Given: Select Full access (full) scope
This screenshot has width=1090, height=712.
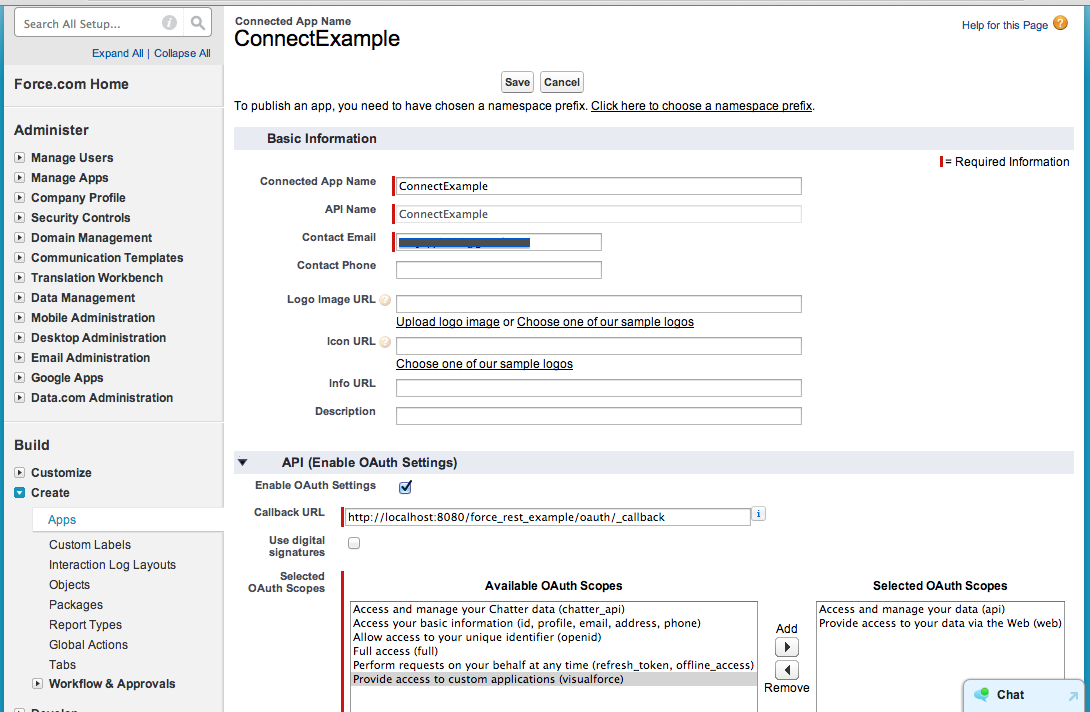Looking at the screenshot, I should [x=396, y=652].
